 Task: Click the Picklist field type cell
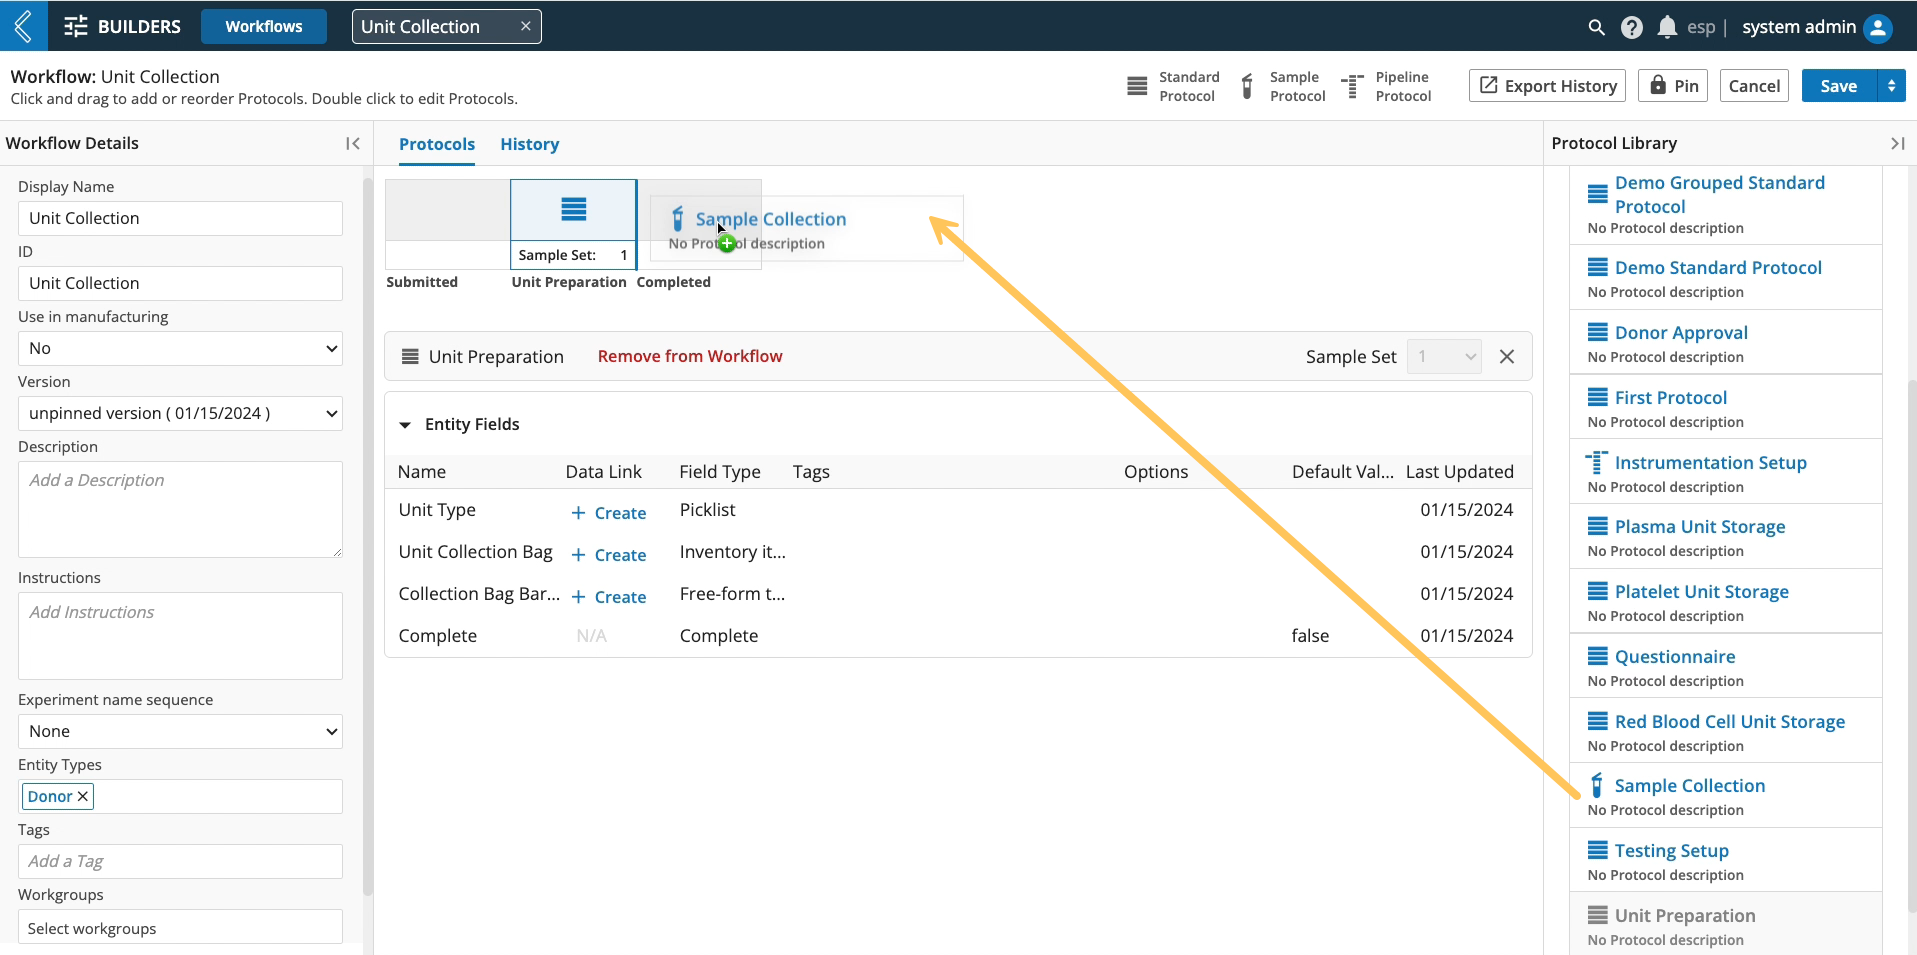[707, 510]
